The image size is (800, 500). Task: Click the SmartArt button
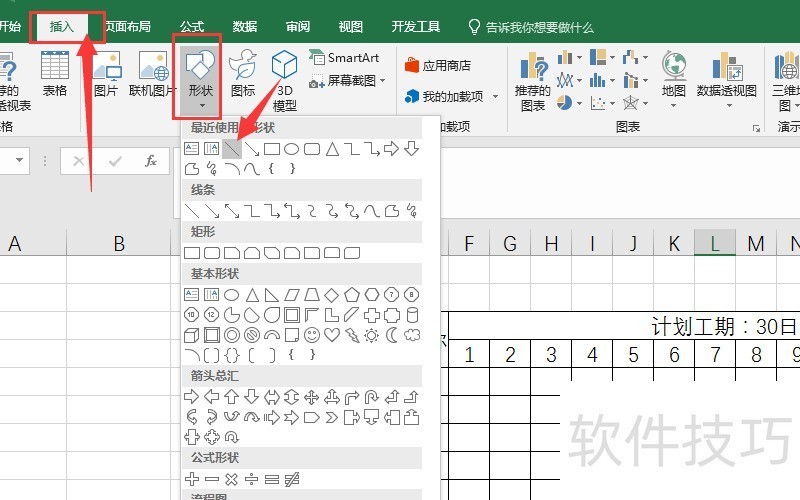[x=344, y=58]
